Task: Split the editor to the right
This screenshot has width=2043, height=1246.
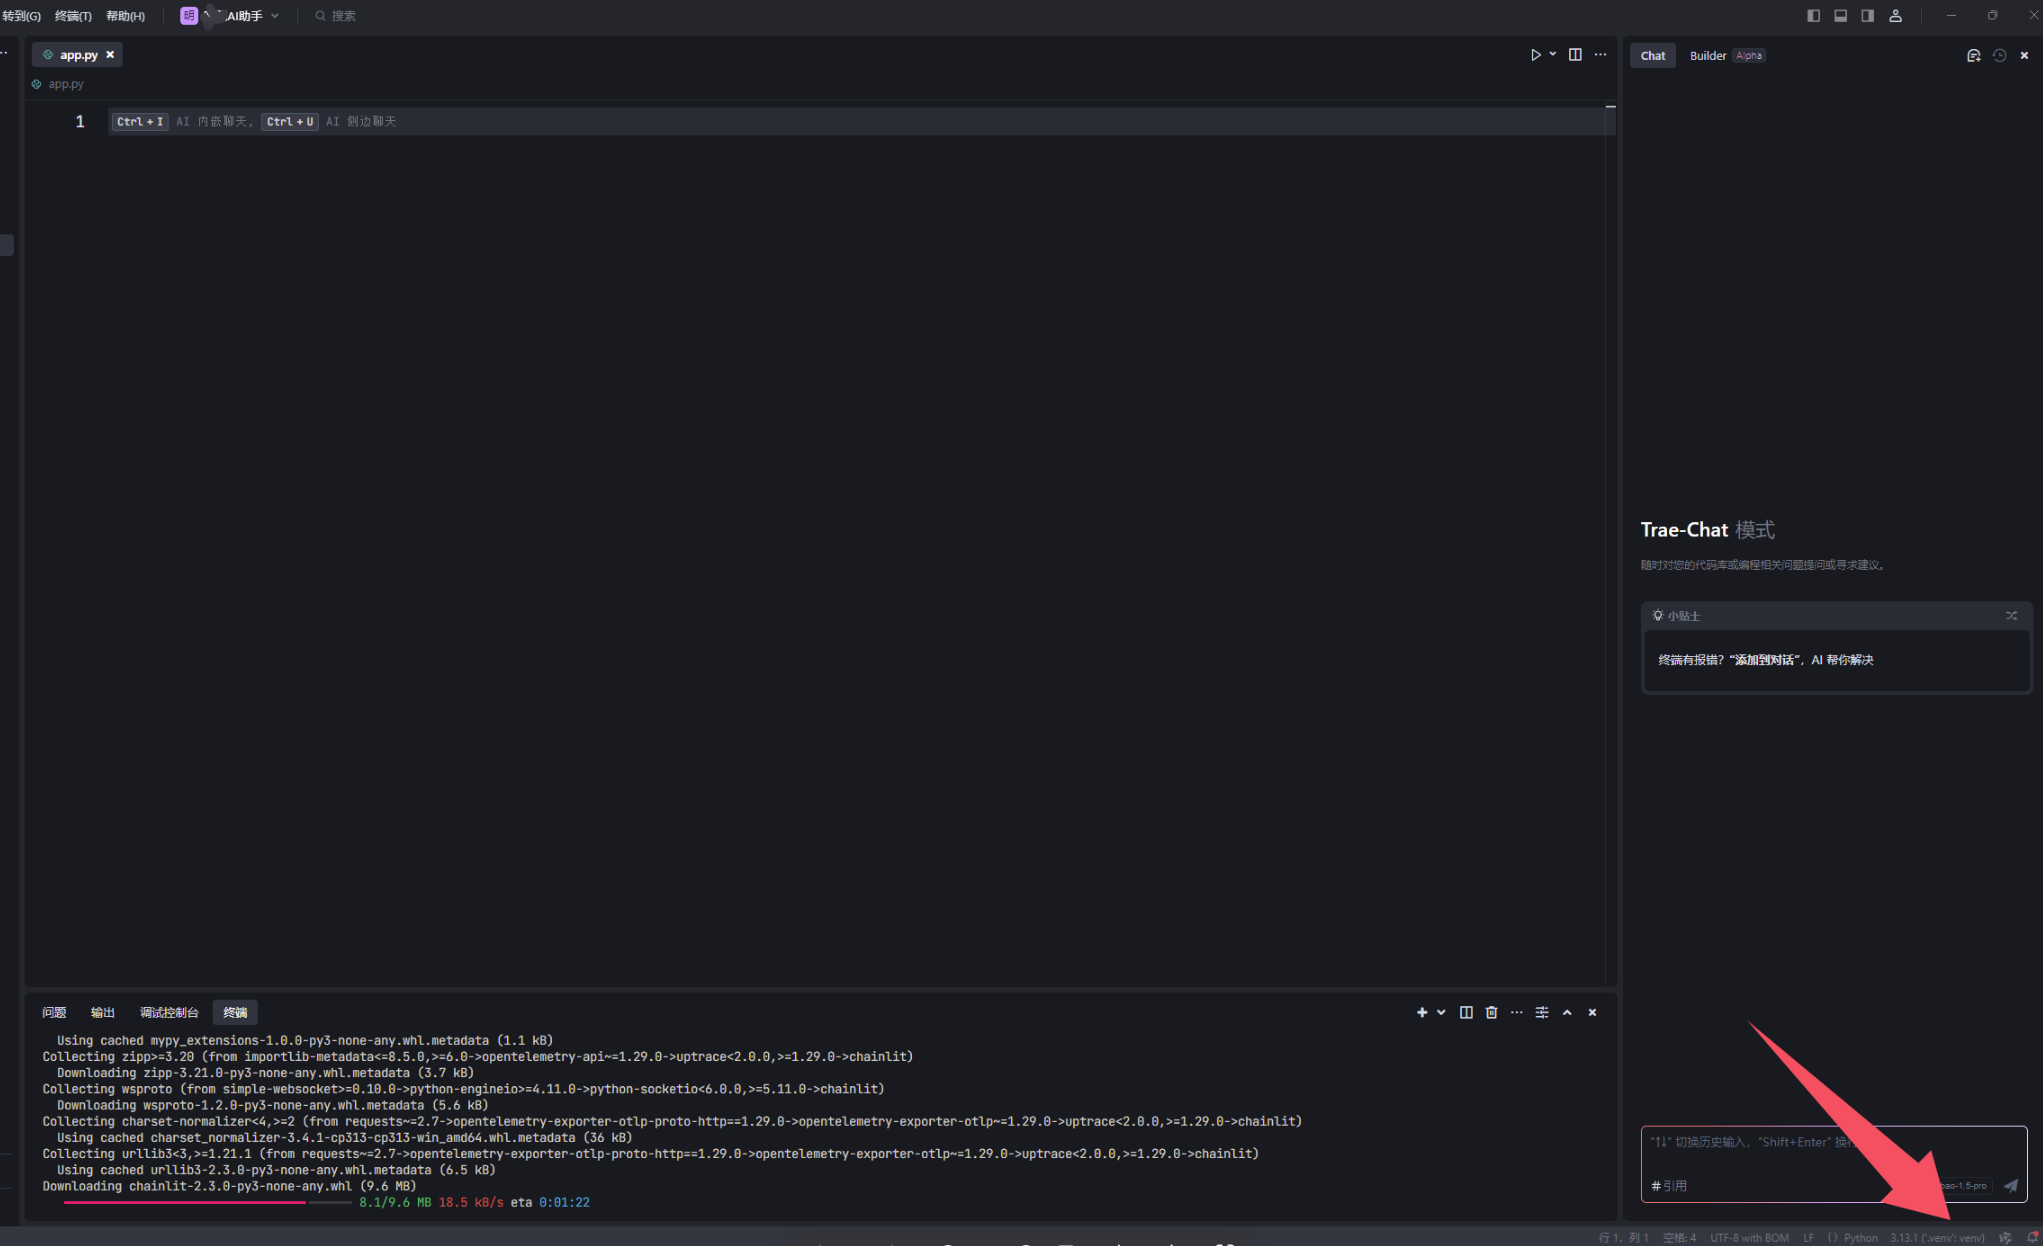Action: pos(1575,55)
